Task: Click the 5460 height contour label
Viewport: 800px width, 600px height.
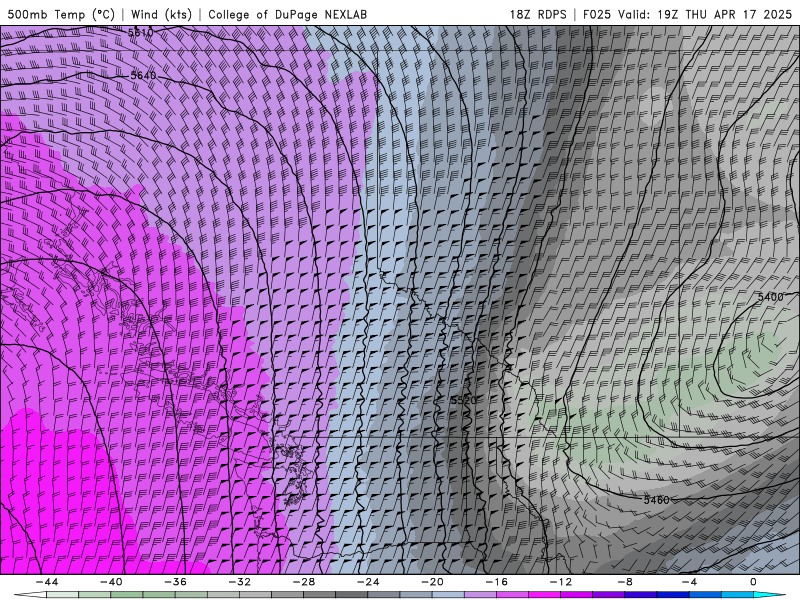Action: tap(656, 500)
